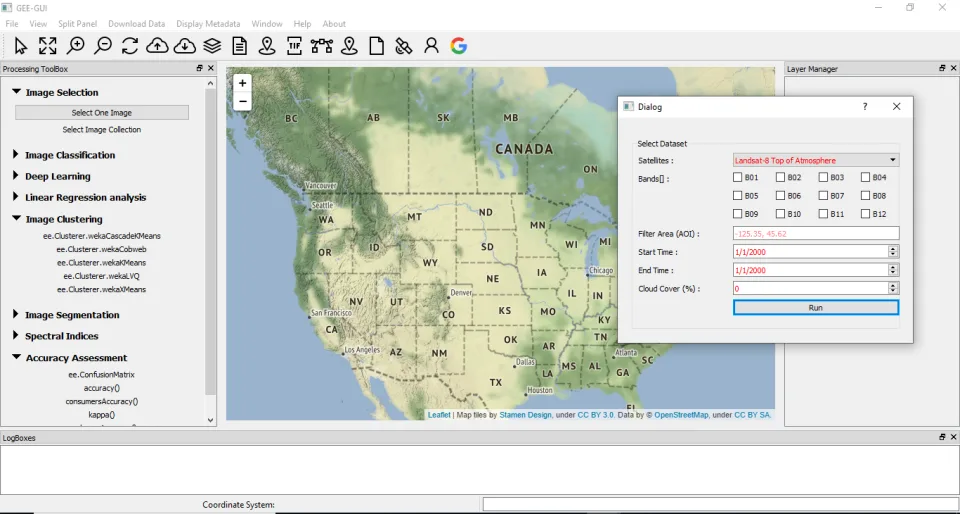Screen dimensions: 960x514
Task: Check the B12 band checkbox
Action: point(866,214)
